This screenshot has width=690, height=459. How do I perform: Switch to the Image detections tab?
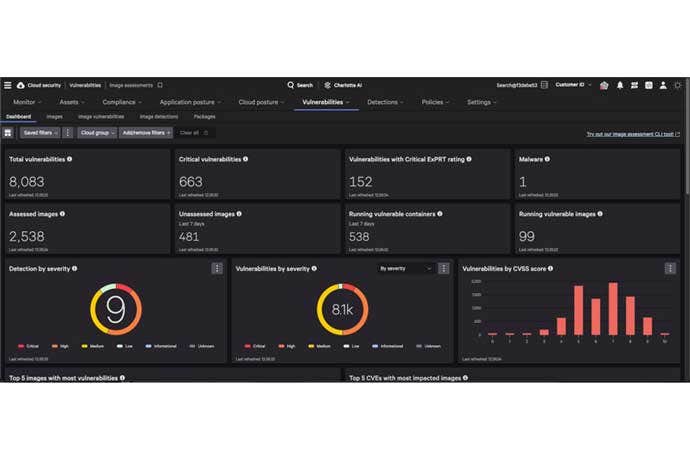pos(158,117)
